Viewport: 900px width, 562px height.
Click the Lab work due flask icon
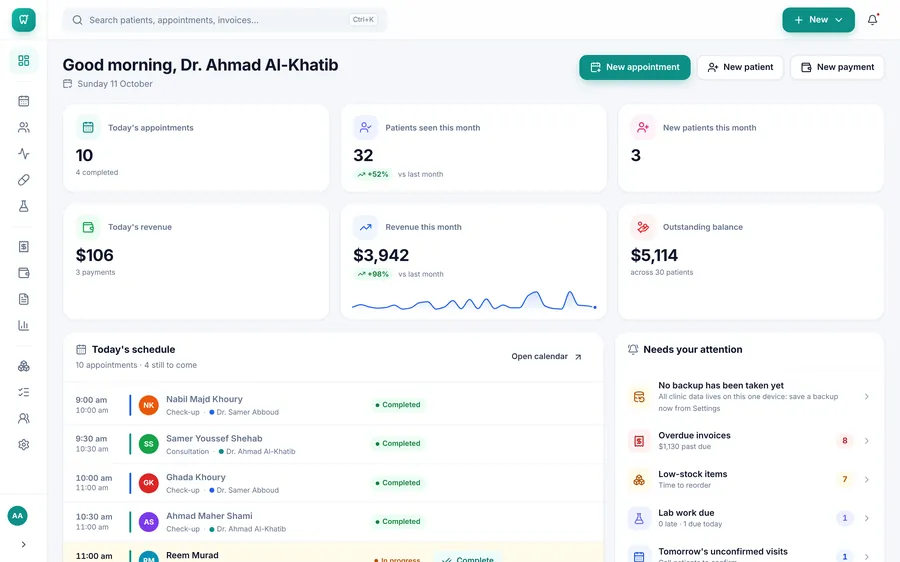click(x=639, y=518)
